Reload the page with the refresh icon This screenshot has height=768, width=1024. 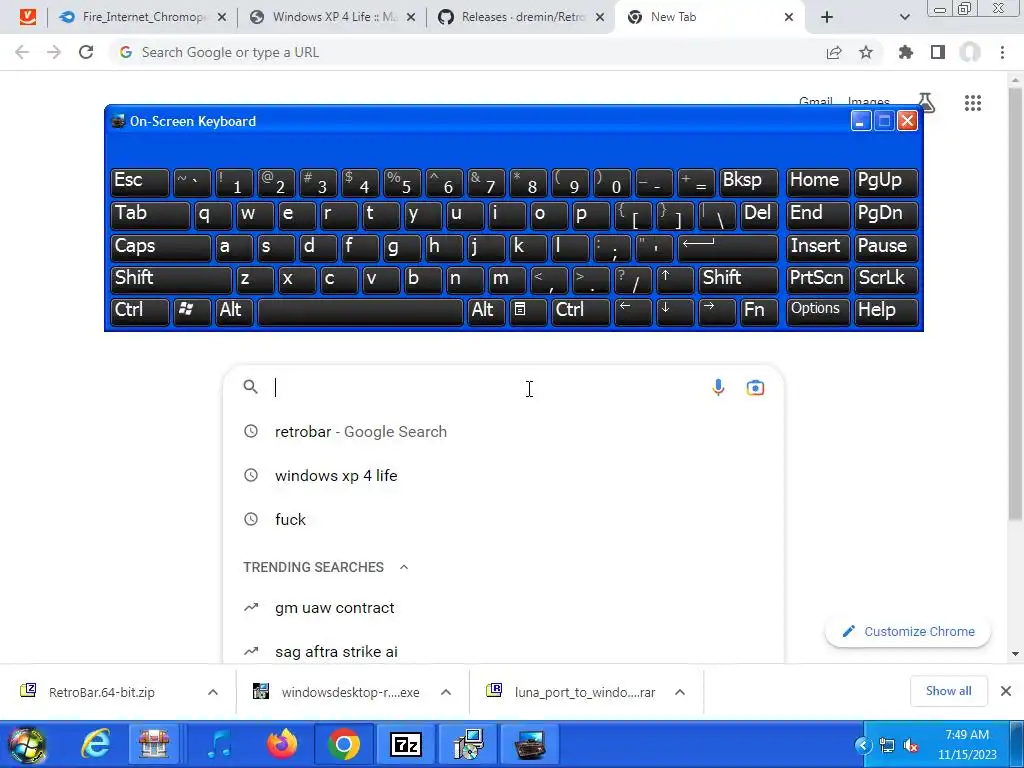click(x=86, y=52)
